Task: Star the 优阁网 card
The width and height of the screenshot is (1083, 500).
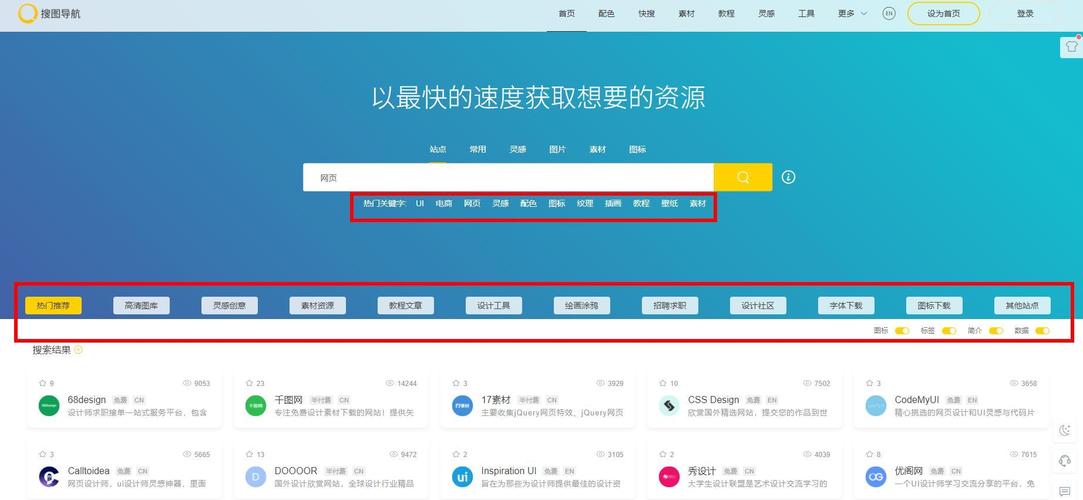Action: click(x=870, y=454)
